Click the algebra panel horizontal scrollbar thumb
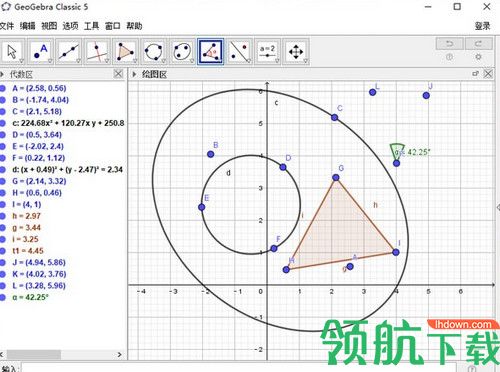 click(x=34, y=354)
